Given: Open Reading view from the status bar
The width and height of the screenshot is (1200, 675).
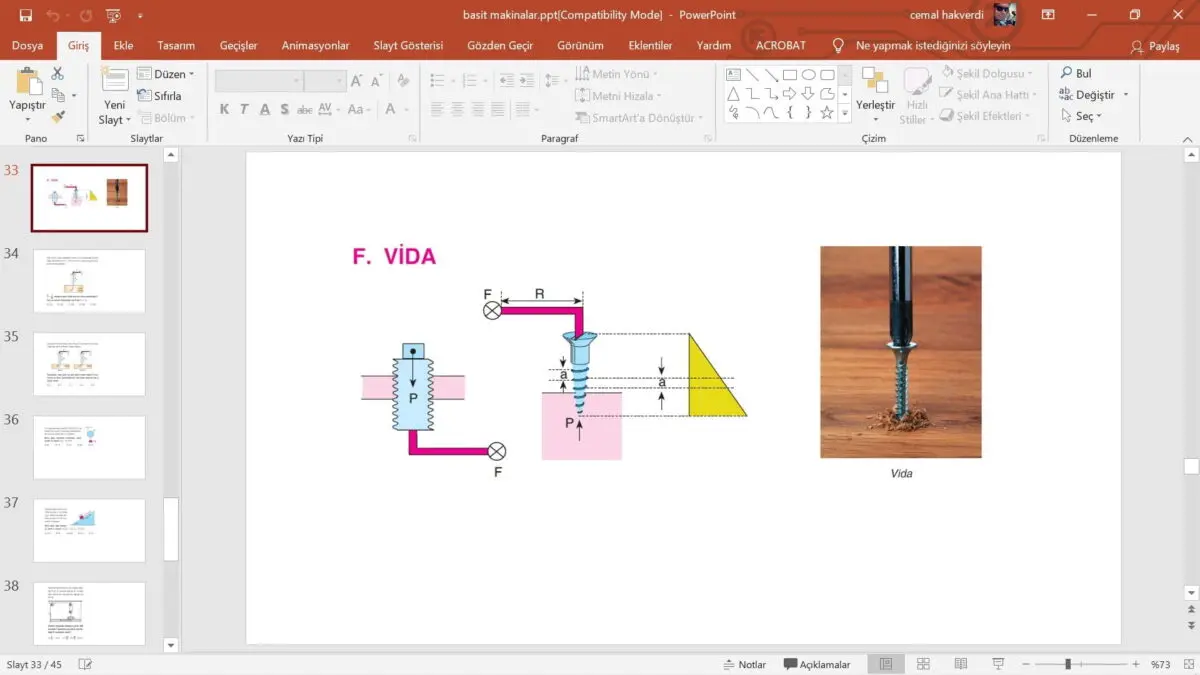Looking at the screenshot, I should (x=960, y=664).
